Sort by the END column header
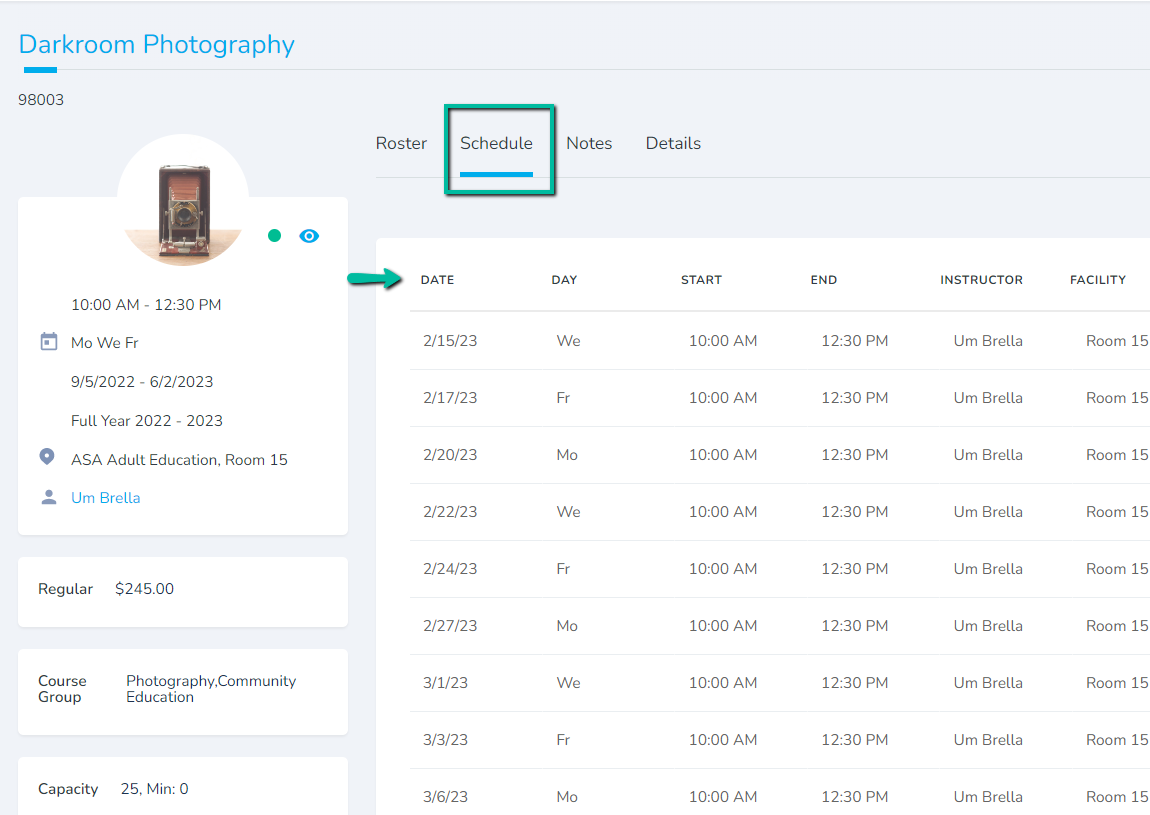Image resolution: width=1150 pixels, height=815 pixels. click(x=824, y=279)
